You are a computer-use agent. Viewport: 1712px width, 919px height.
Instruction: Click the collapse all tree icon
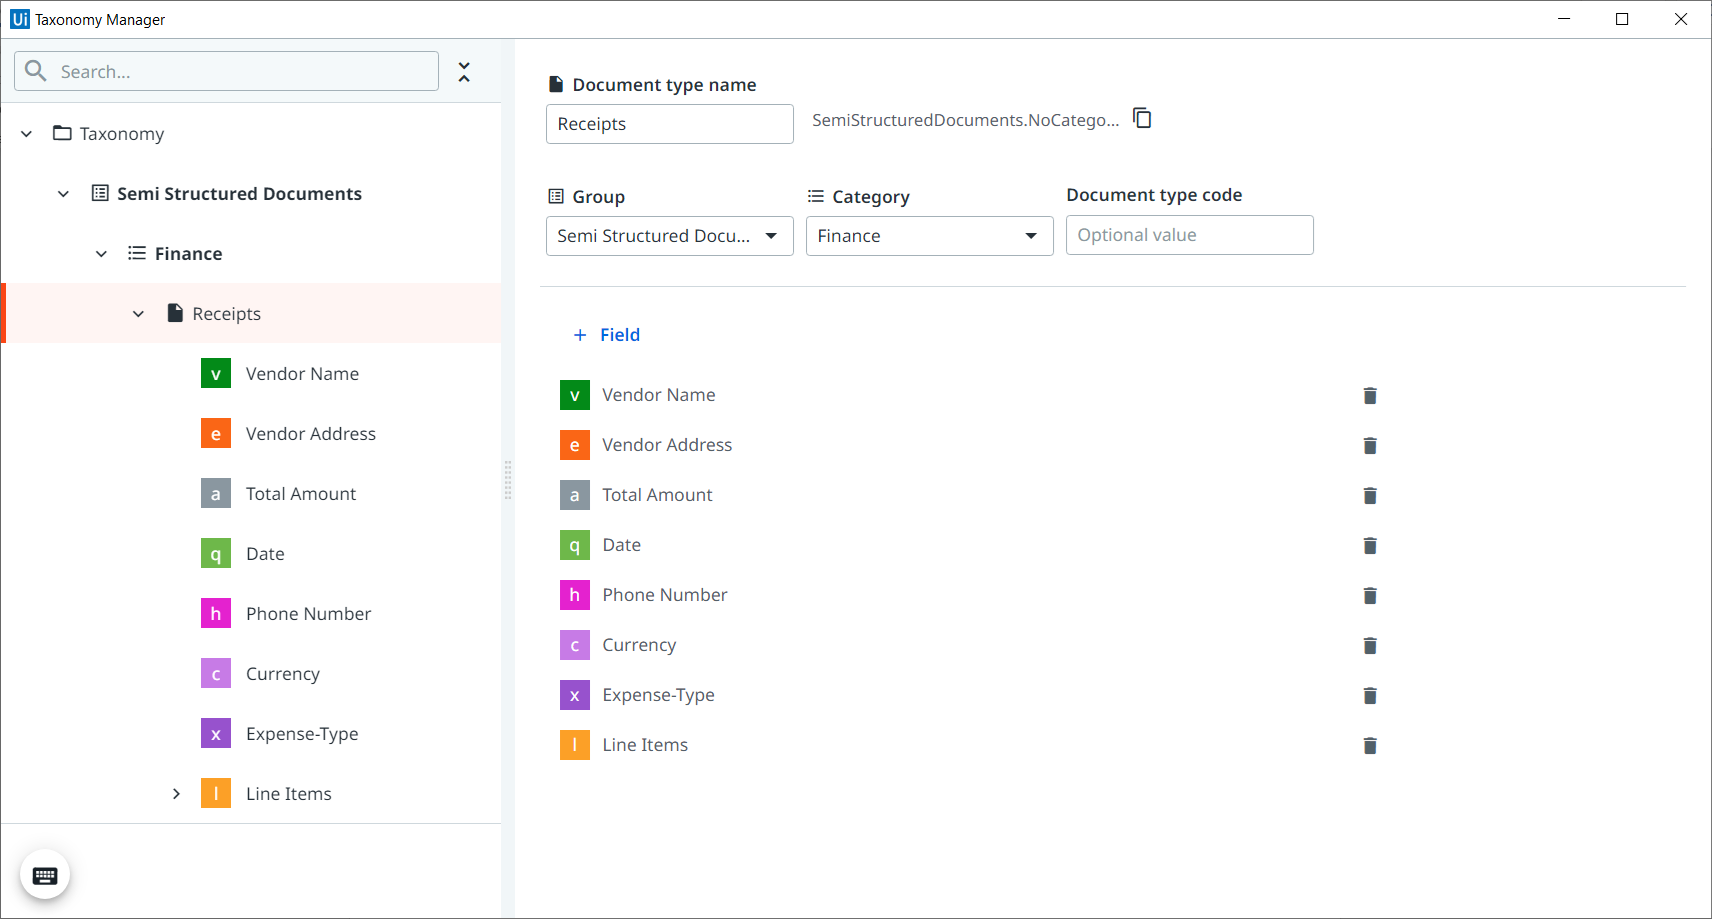464,72
